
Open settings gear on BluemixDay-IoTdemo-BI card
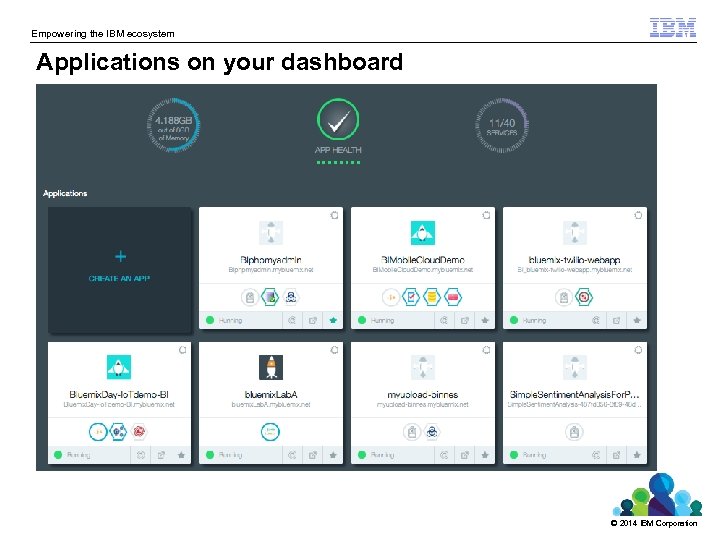(x=183, y=350)
